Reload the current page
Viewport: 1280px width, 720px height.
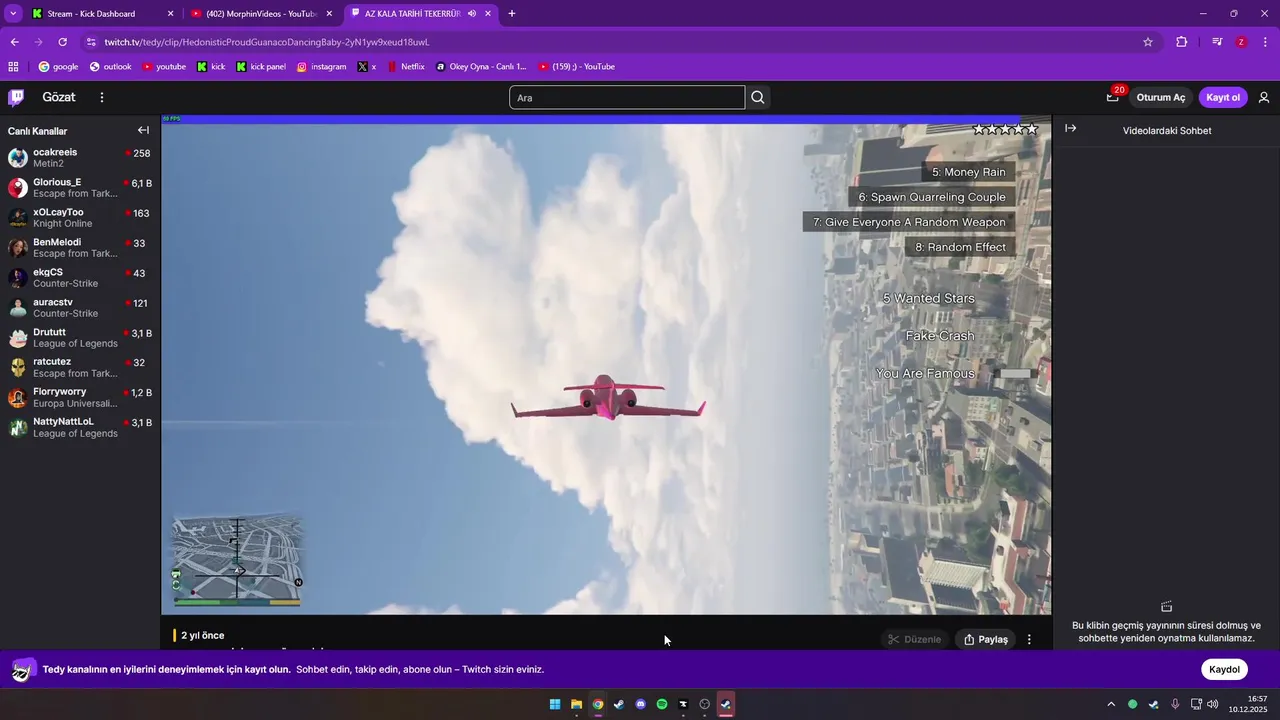[x=62, y=42]
